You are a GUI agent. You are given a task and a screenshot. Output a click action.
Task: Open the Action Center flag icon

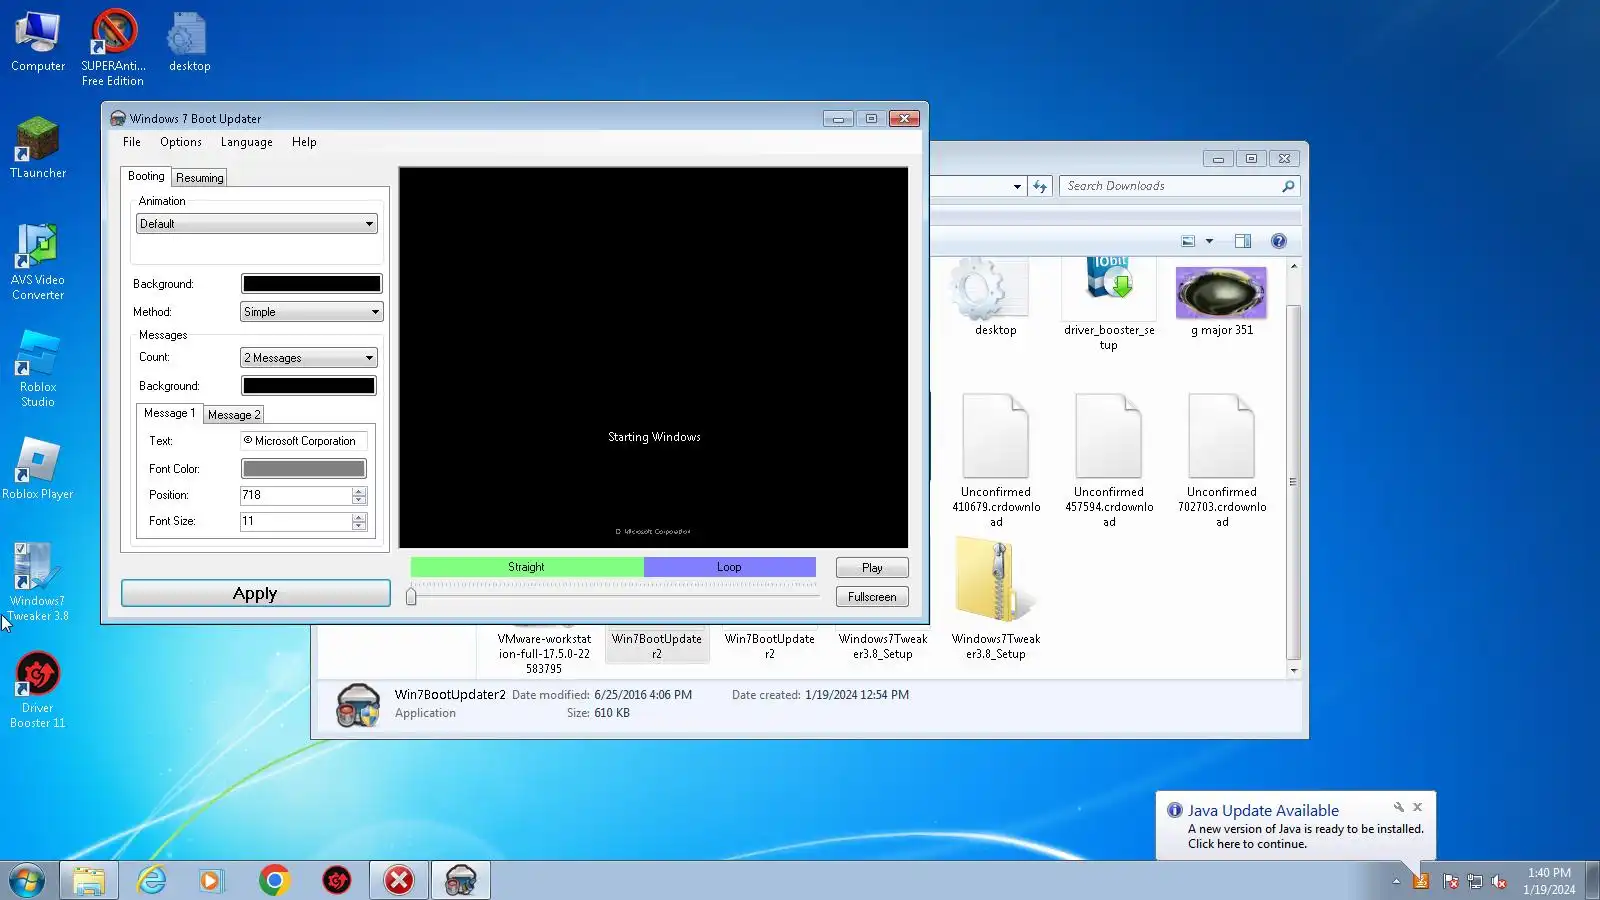click(x=1450, y=881)
